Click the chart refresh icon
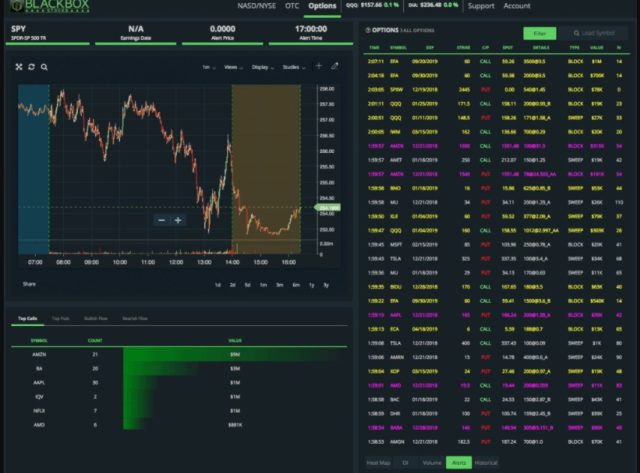The image size is (640, 473). [31, 67]
